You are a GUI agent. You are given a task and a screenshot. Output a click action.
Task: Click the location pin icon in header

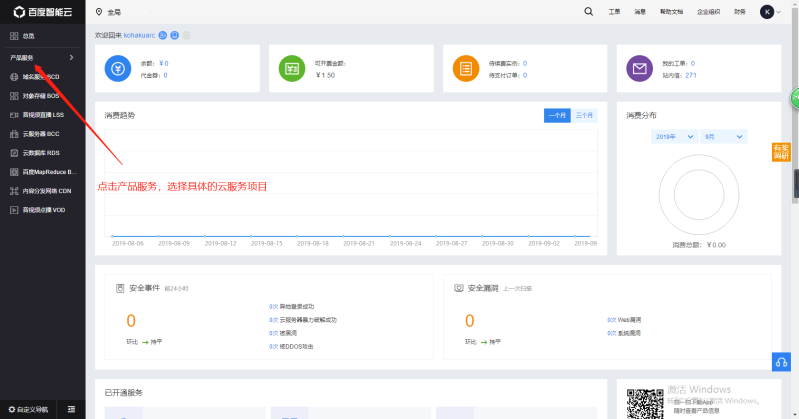tap(99, 12)
